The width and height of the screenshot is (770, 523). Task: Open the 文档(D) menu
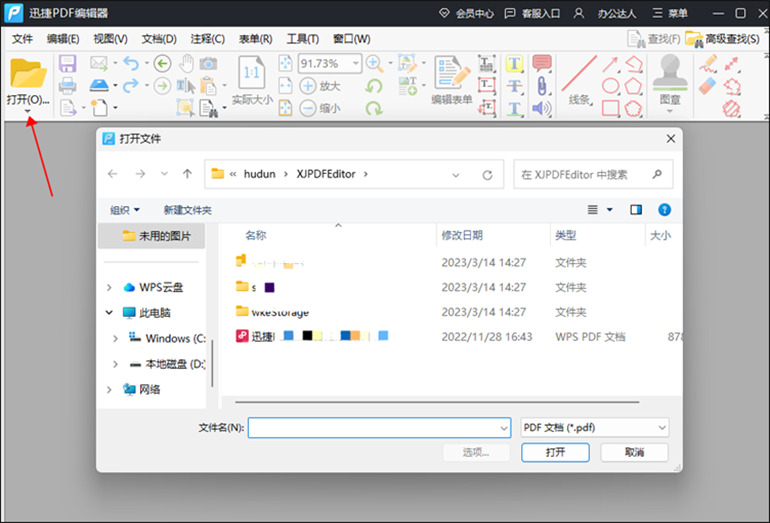[159, 39]
